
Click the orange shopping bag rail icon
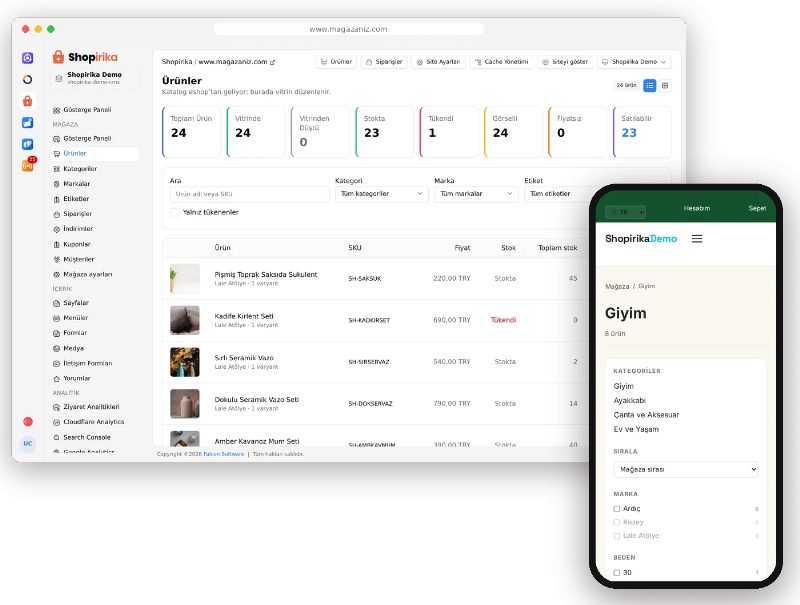28,101
